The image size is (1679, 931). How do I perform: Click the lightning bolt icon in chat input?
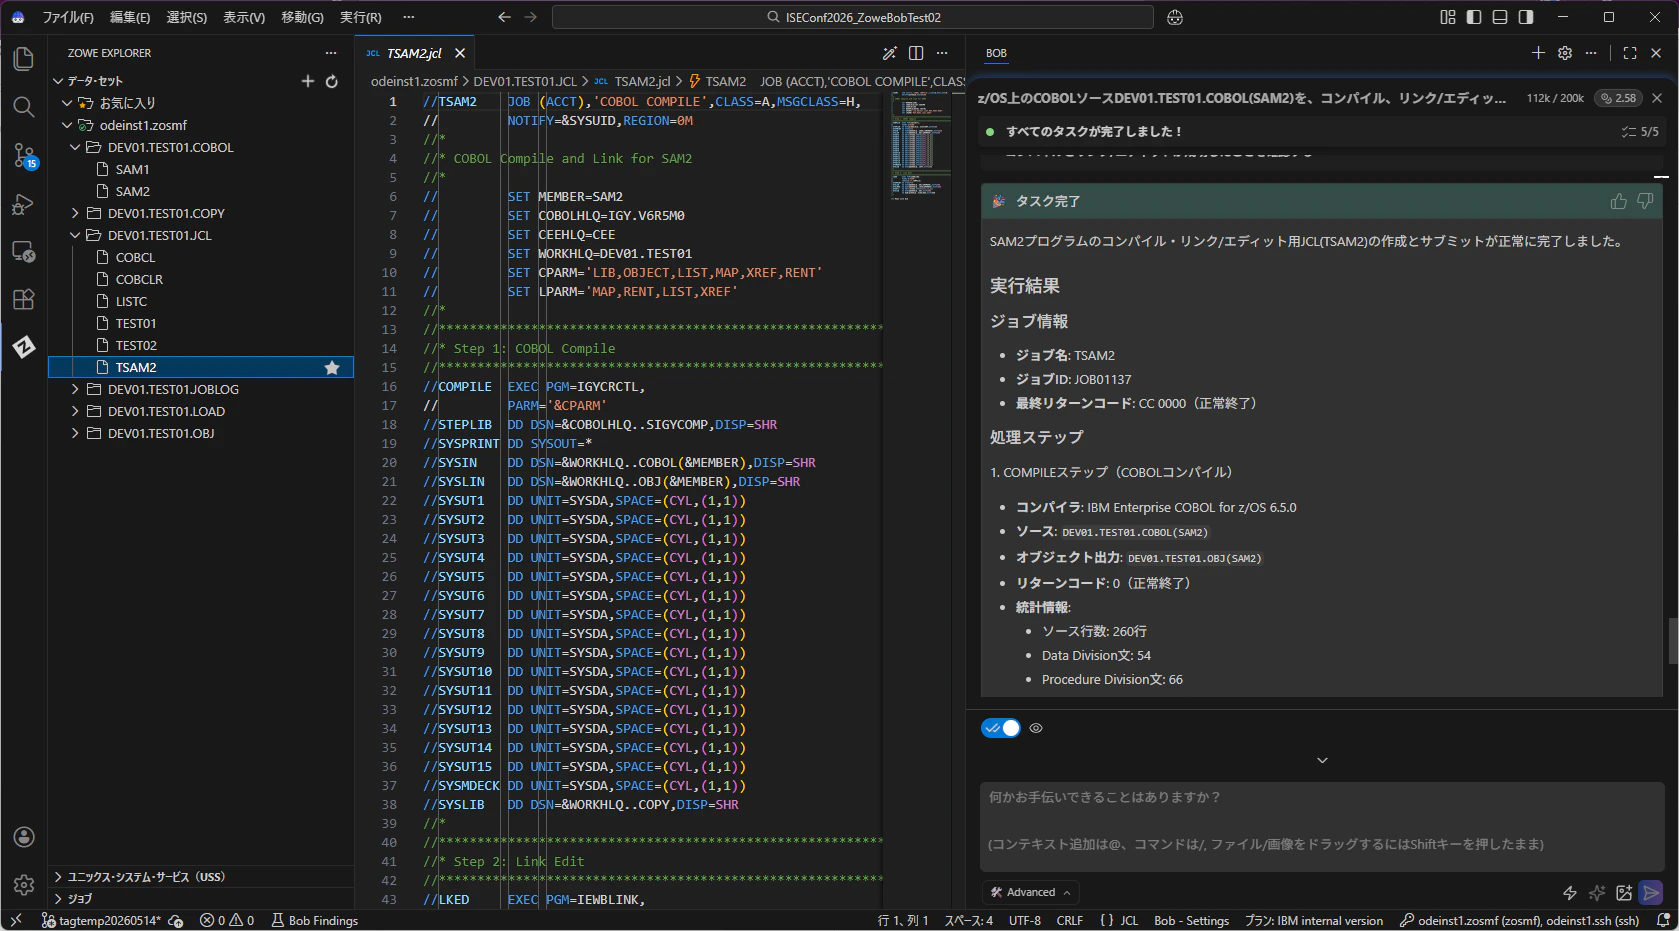click(x=1570, y=893)
